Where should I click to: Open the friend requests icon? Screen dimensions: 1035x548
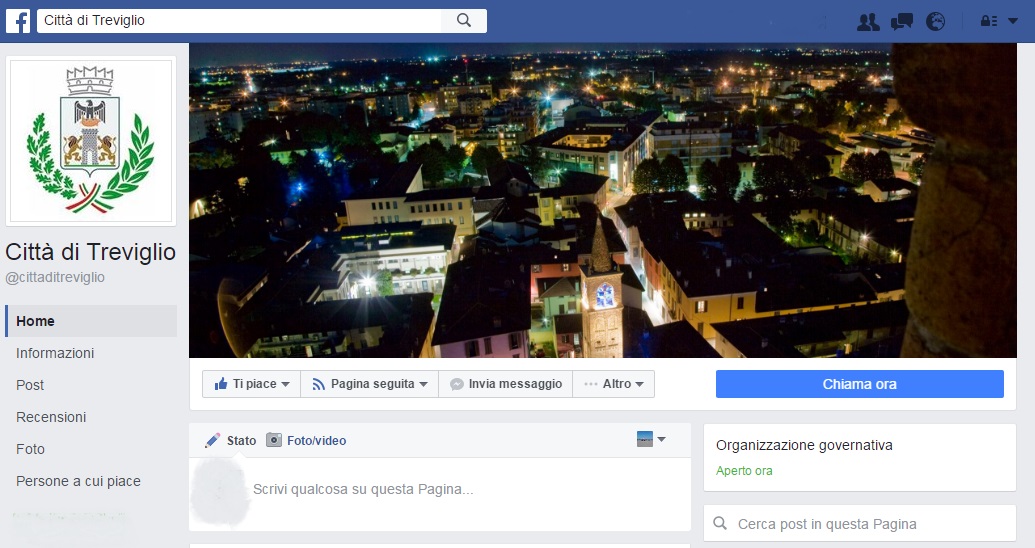click(x=868, y=22)
